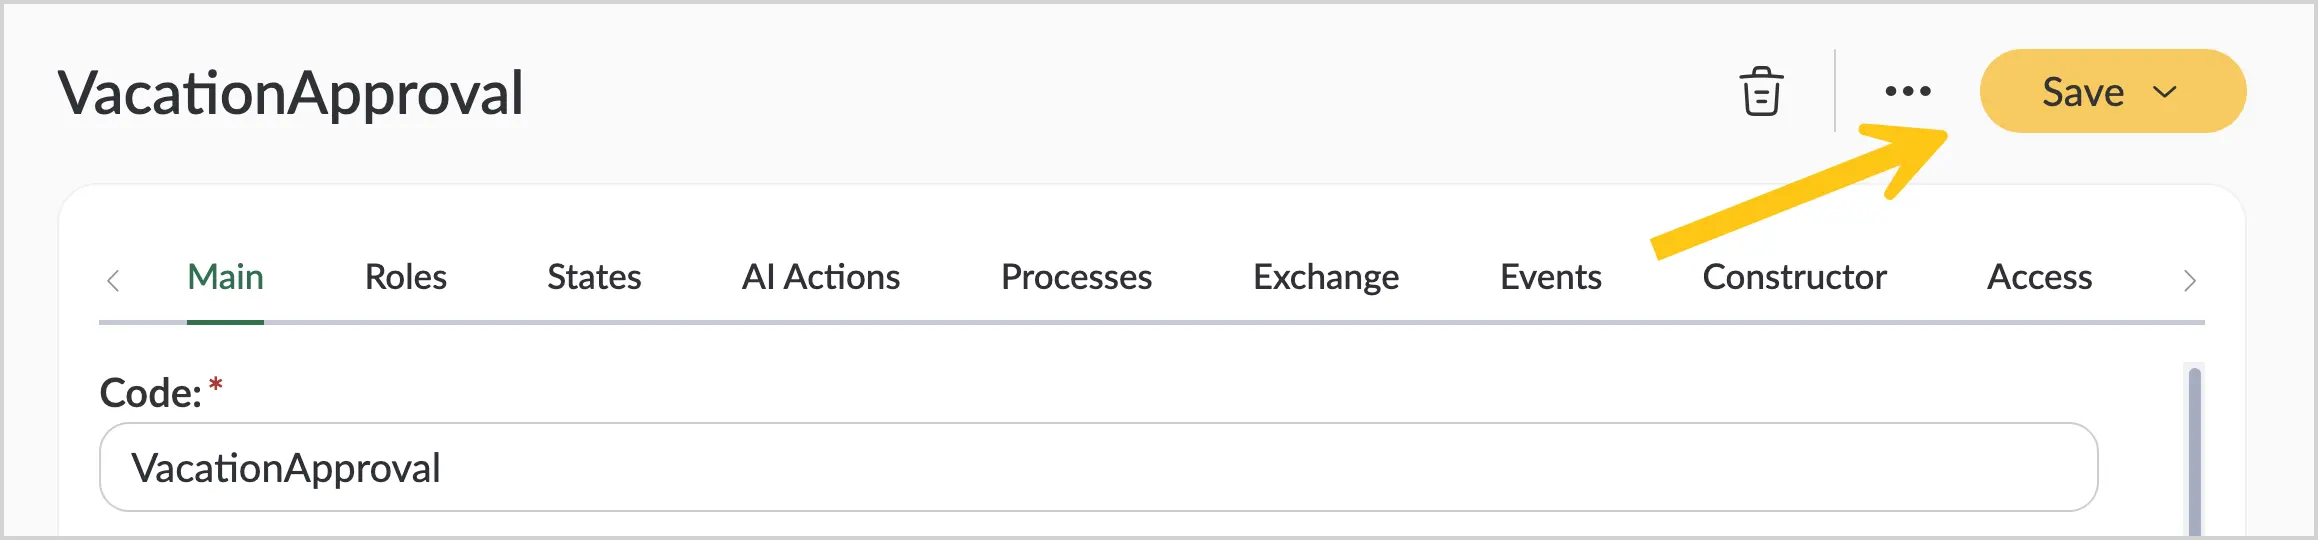Show more tabs with the right chevron
Screen dimensions: 2318x540
2189,280
